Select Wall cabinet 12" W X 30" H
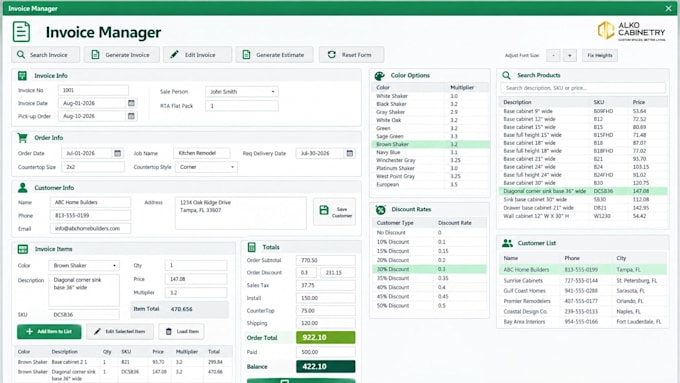This screenshot has height=383, width=680. click(583, 216)
